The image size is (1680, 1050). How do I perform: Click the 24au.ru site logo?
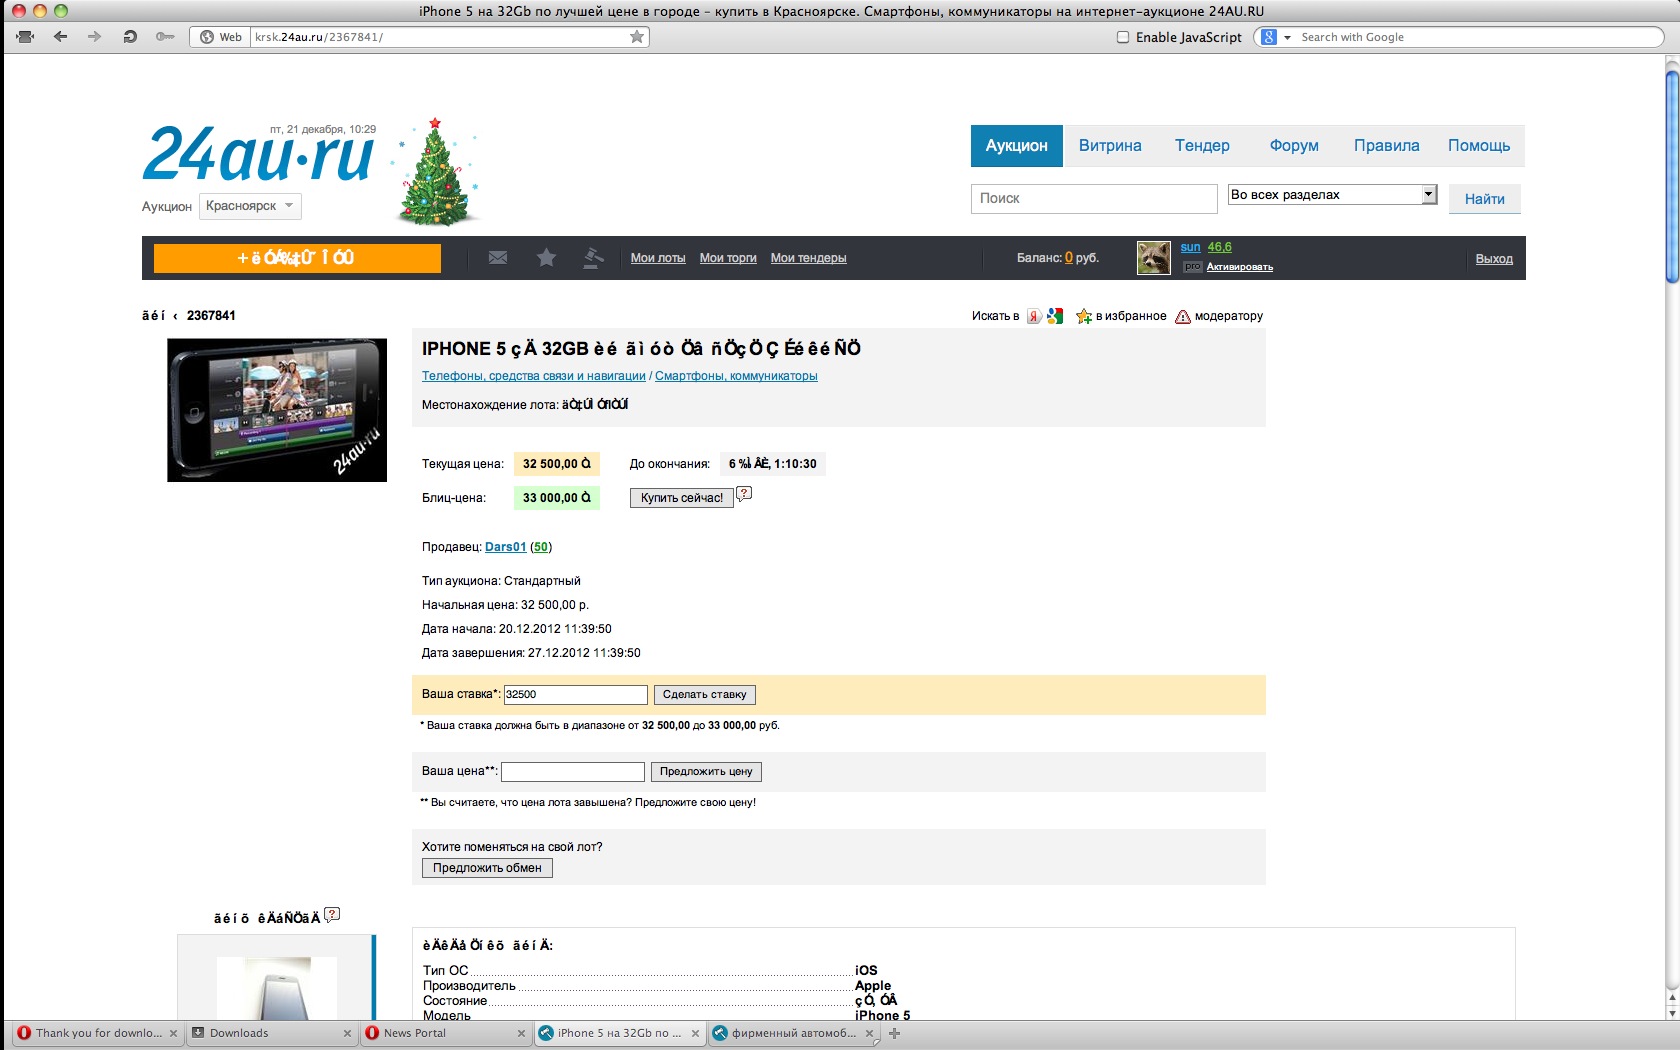coord(259,155)
